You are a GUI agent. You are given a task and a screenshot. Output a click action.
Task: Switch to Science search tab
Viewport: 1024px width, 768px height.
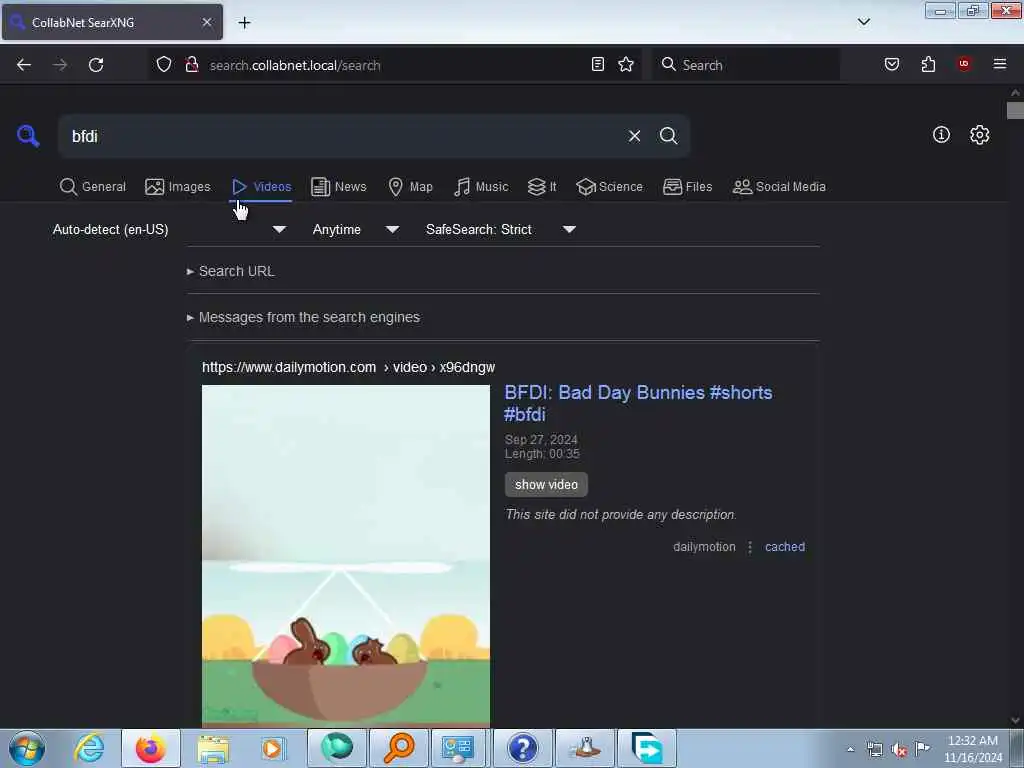(609, 187)
